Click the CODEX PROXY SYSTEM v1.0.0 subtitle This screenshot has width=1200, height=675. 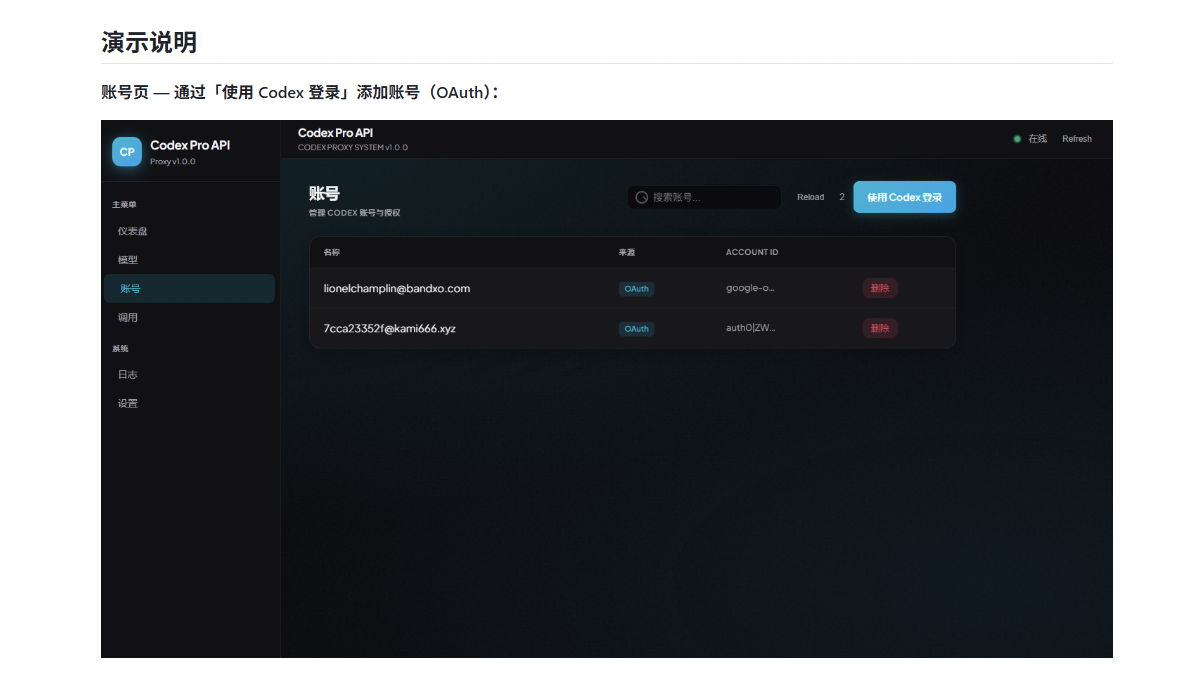353,147
